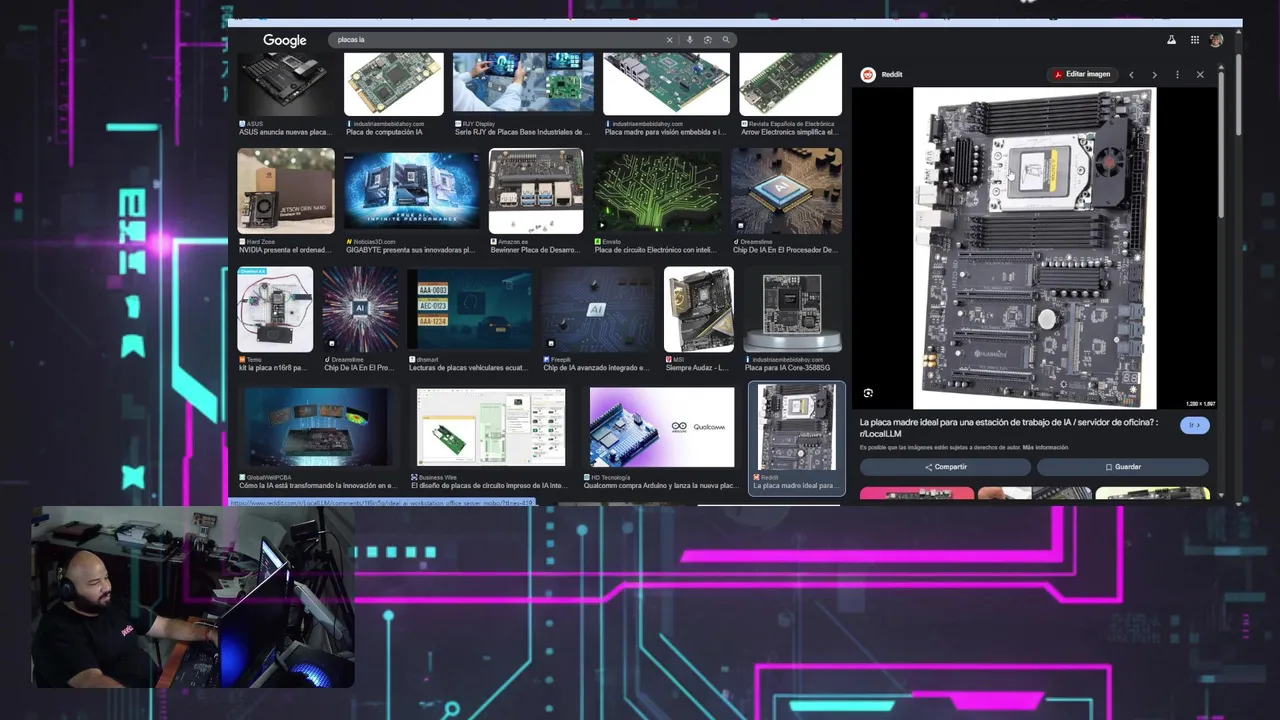Open the Arrow Electronics result thumbnail
Image resolution: width=1280 pixels, height=720 pixels.
[790, 85]
